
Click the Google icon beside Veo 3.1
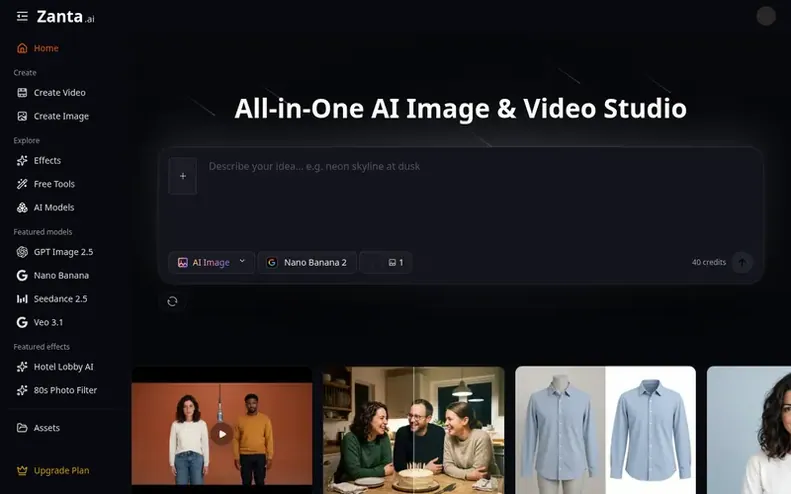tap(22, 322)
